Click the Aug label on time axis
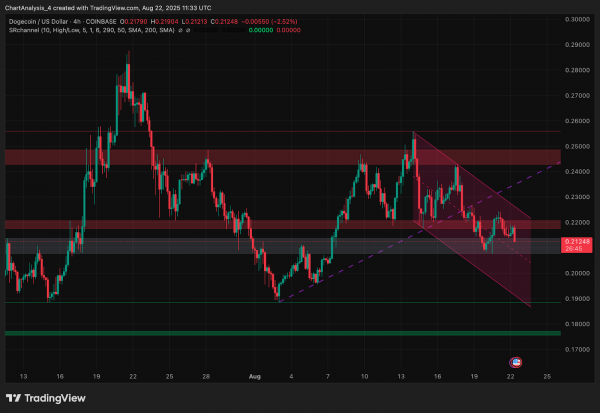 pyautogui.click(x=255, y=377)
